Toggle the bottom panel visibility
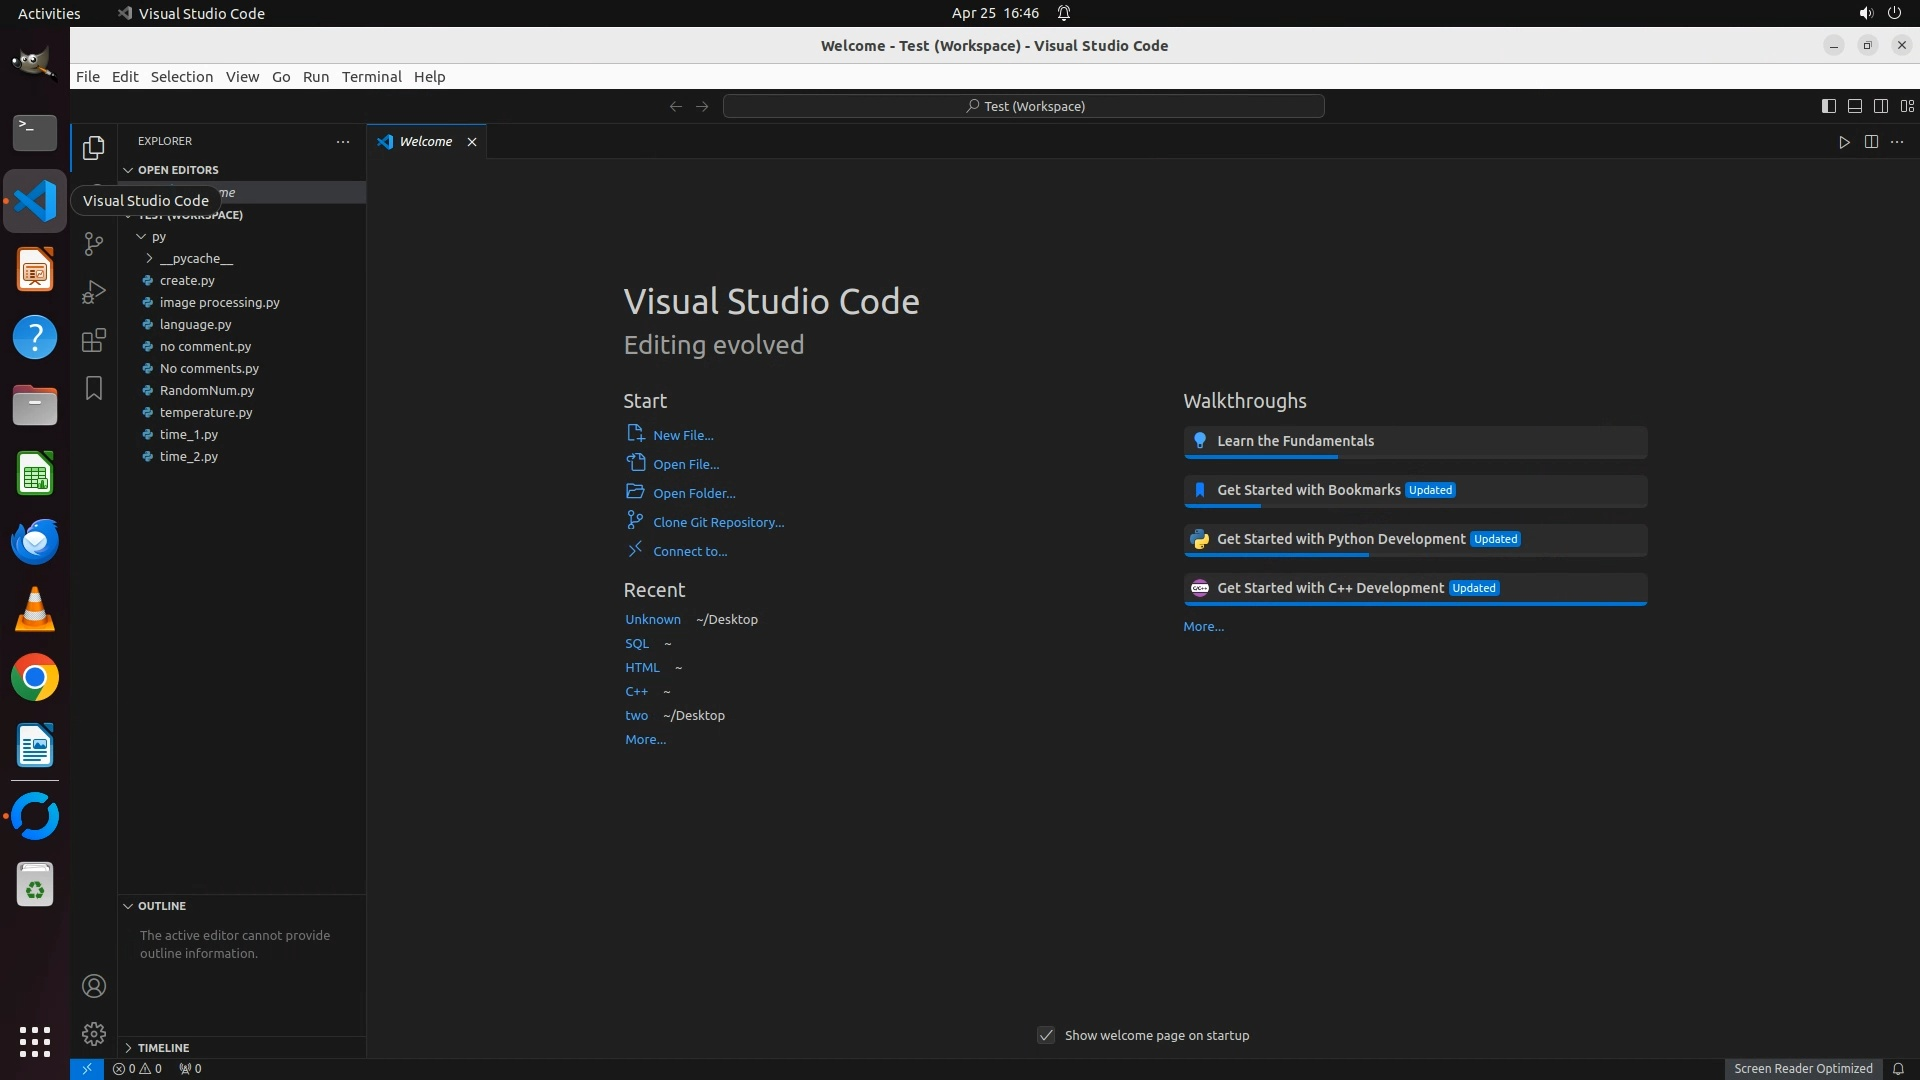 click(x=1854, y=106)
